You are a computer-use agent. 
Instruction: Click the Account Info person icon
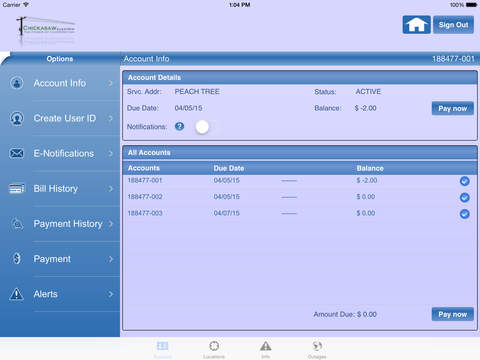point(17,83)
